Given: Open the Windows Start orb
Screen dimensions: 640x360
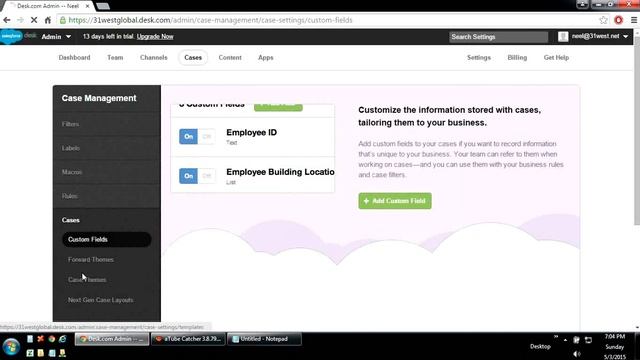Looking at the screenshot, I should [11, 347].
